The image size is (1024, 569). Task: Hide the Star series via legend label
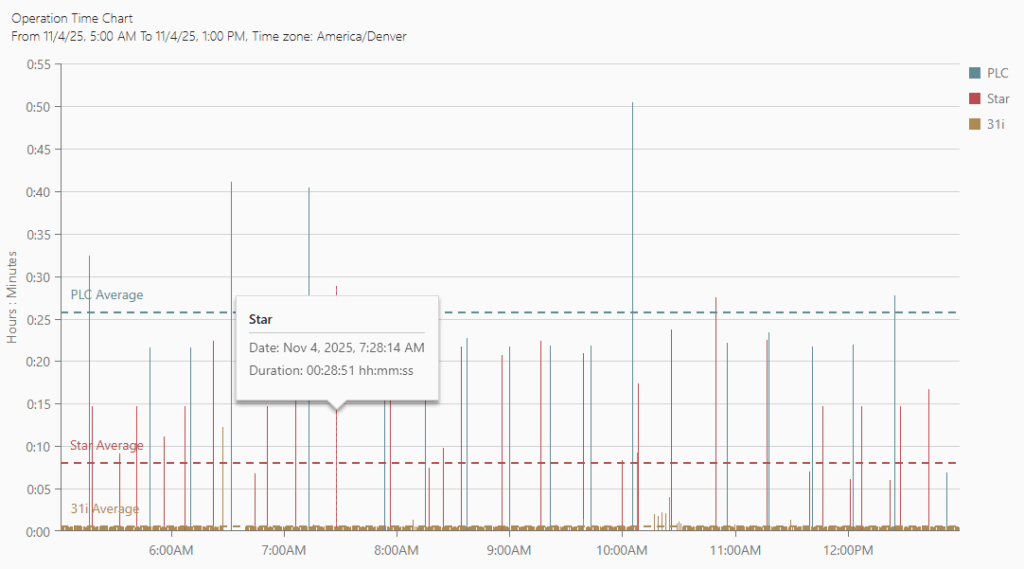tap(997, 98)
